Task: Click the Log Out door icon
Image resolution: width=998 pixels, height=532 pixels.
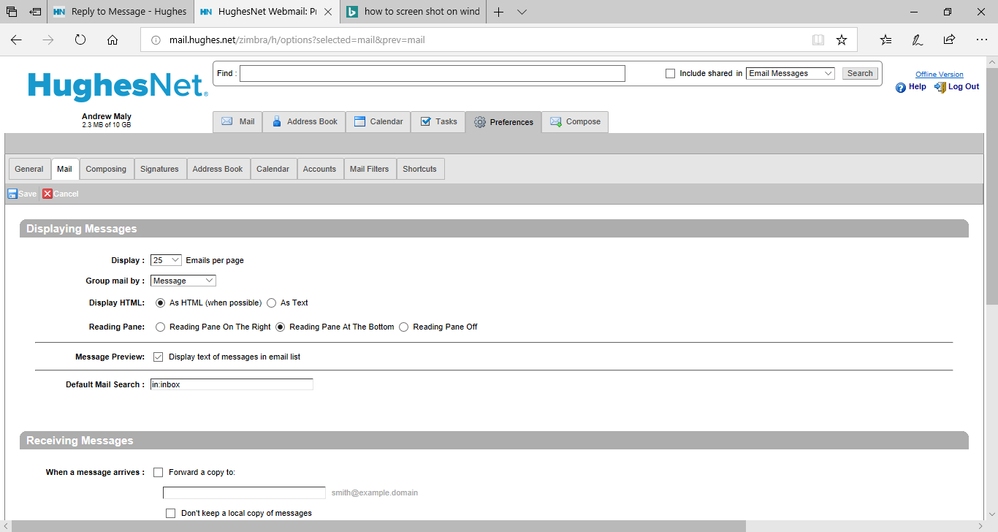Action: pos(939,88)
